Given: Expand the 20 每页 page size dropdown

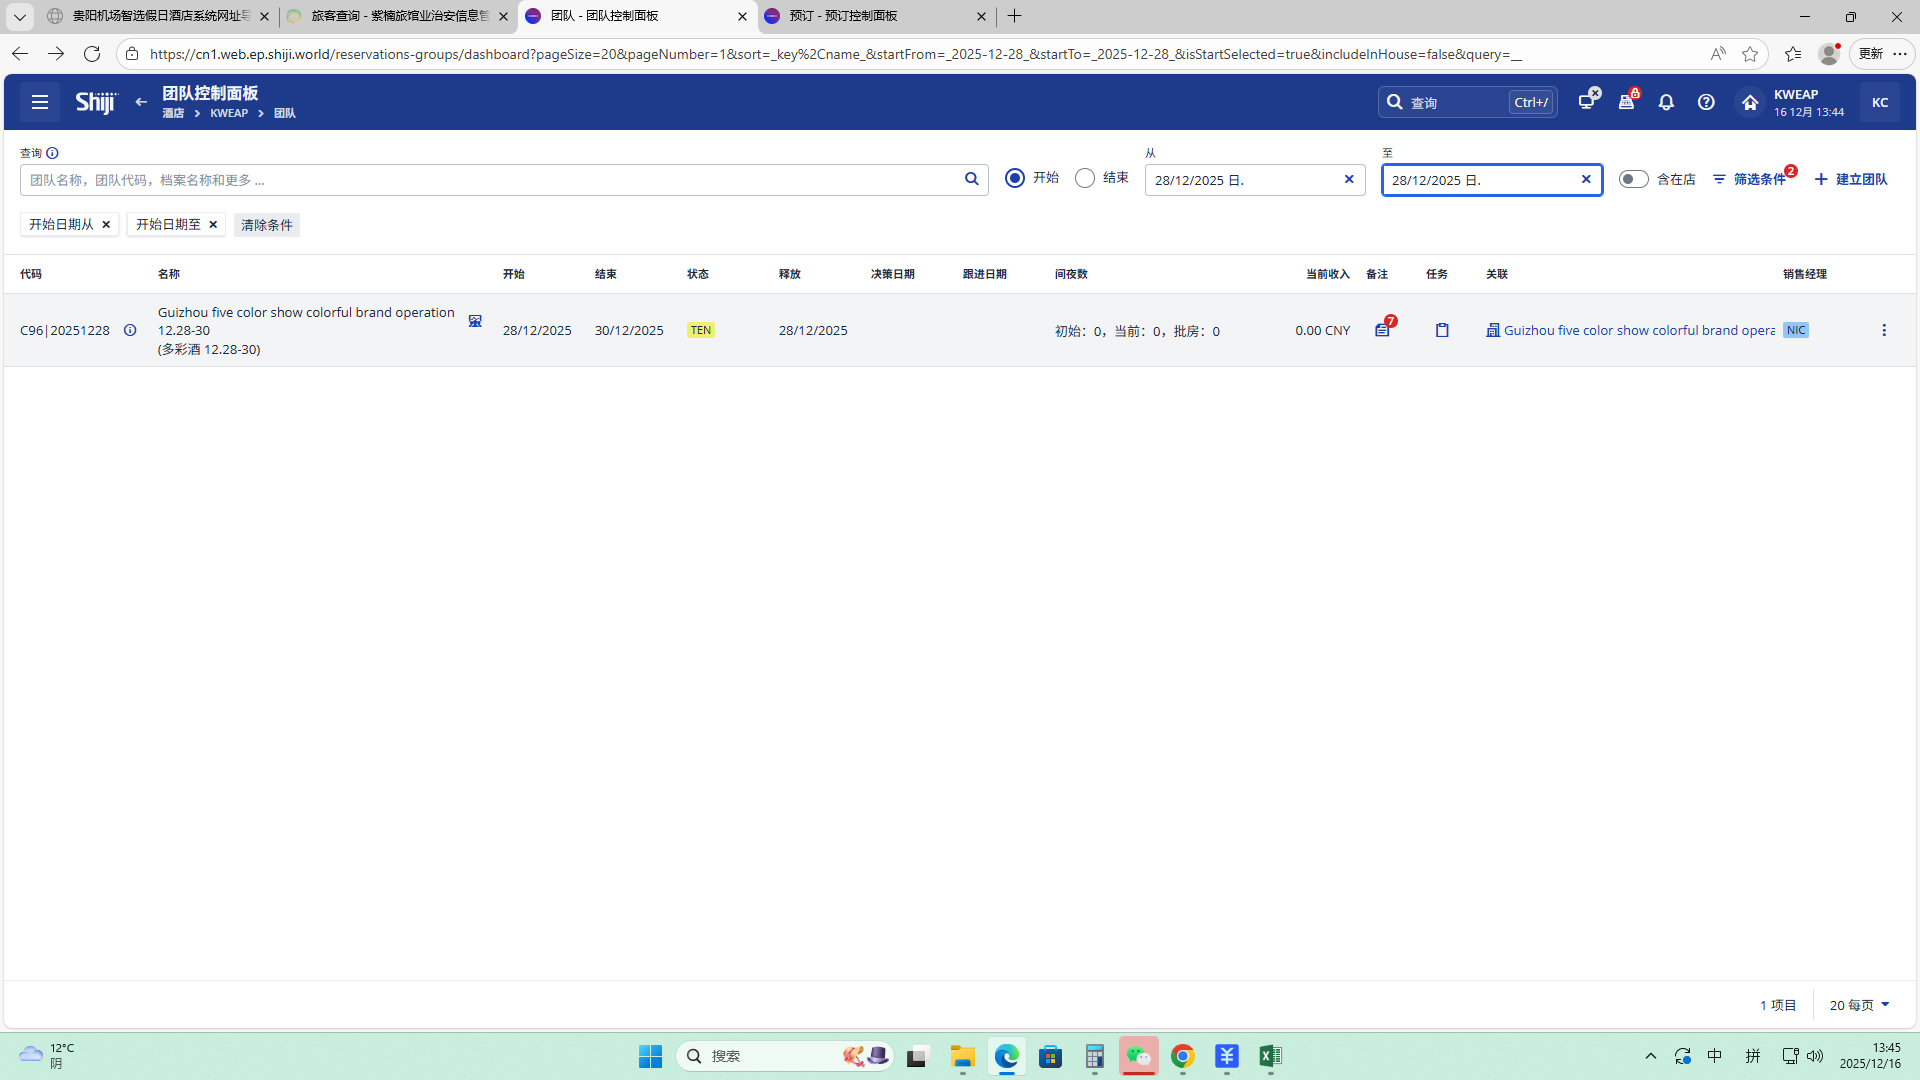Looking at the screenshot, I should coord(1859,1005).
